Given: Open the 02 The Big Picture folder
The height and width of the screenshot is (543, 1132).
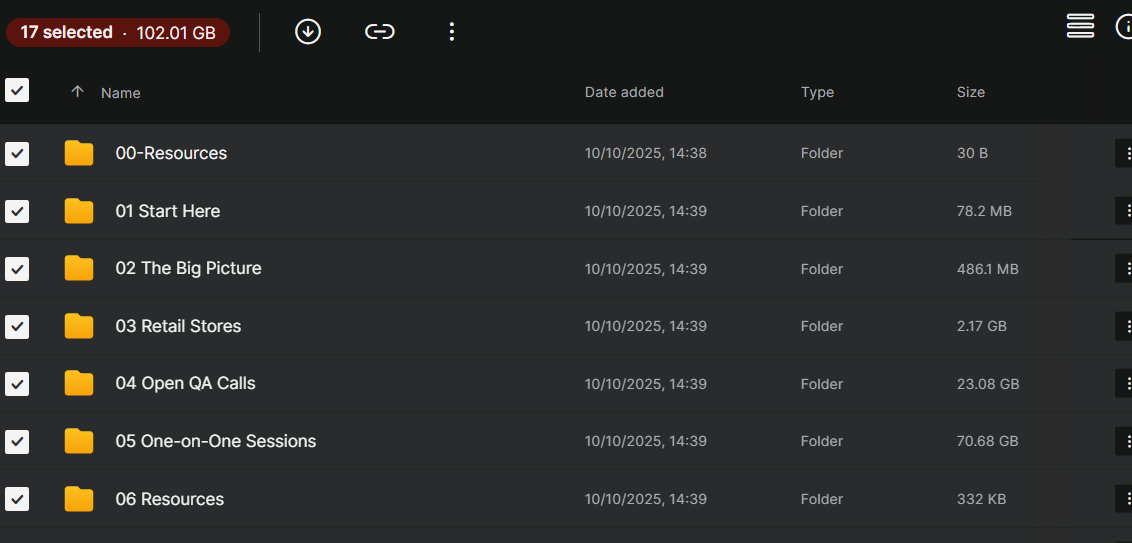Looking at the screenshot, I should (x=188, y=269).
